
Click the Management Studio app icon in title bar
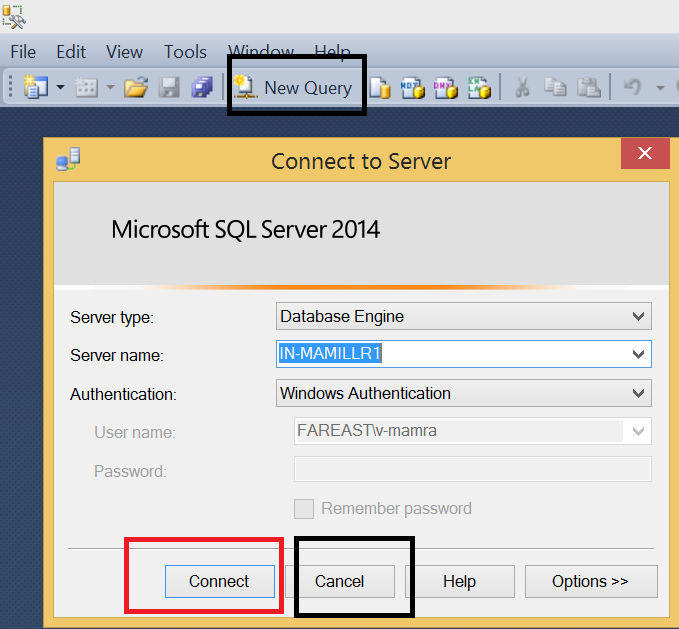pyautogui.click(x=14, y=16)
